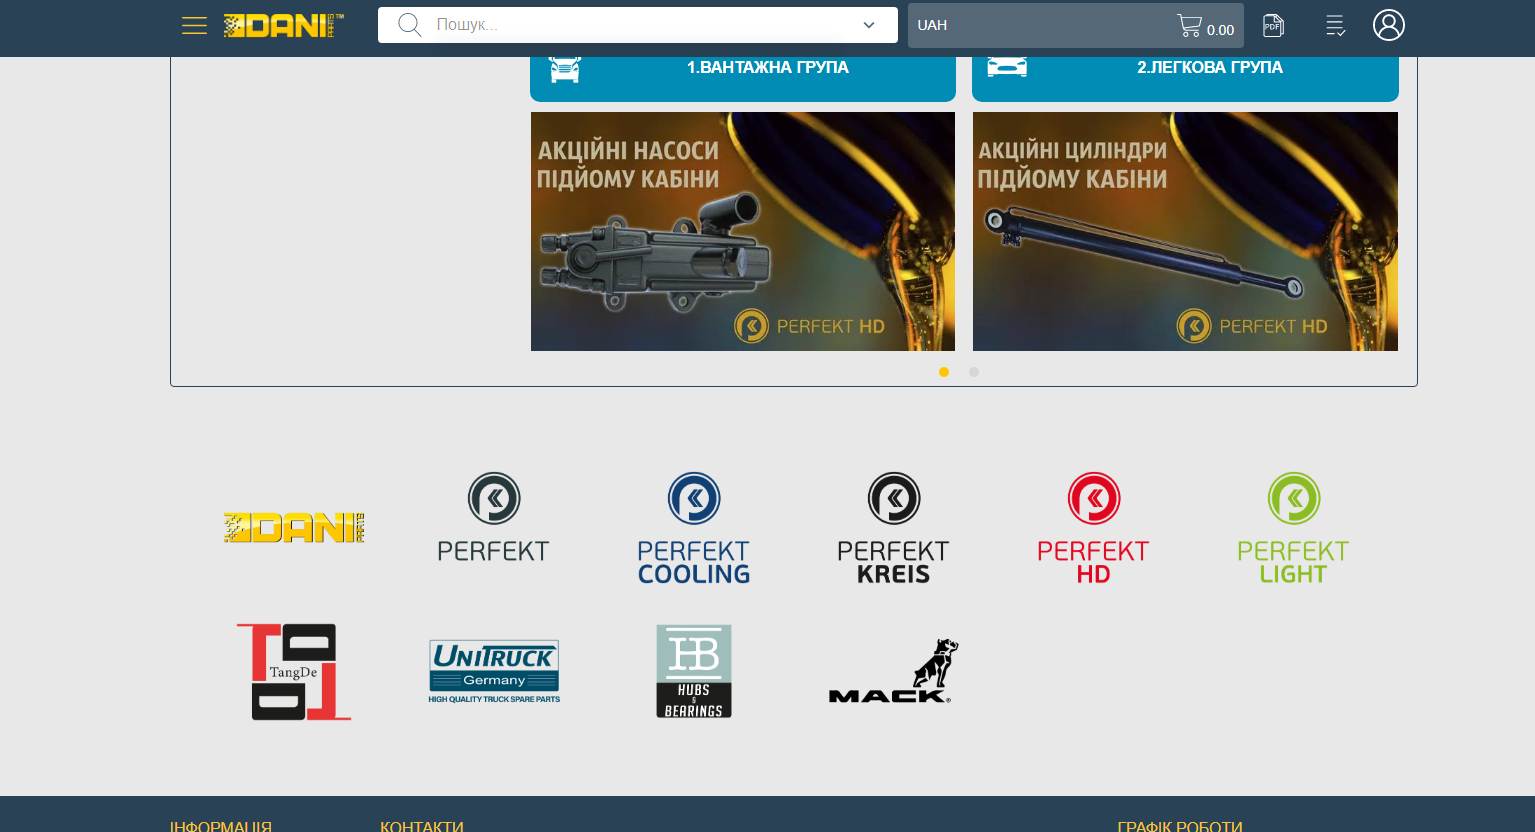Open the hamburger menu

(194, 25)
